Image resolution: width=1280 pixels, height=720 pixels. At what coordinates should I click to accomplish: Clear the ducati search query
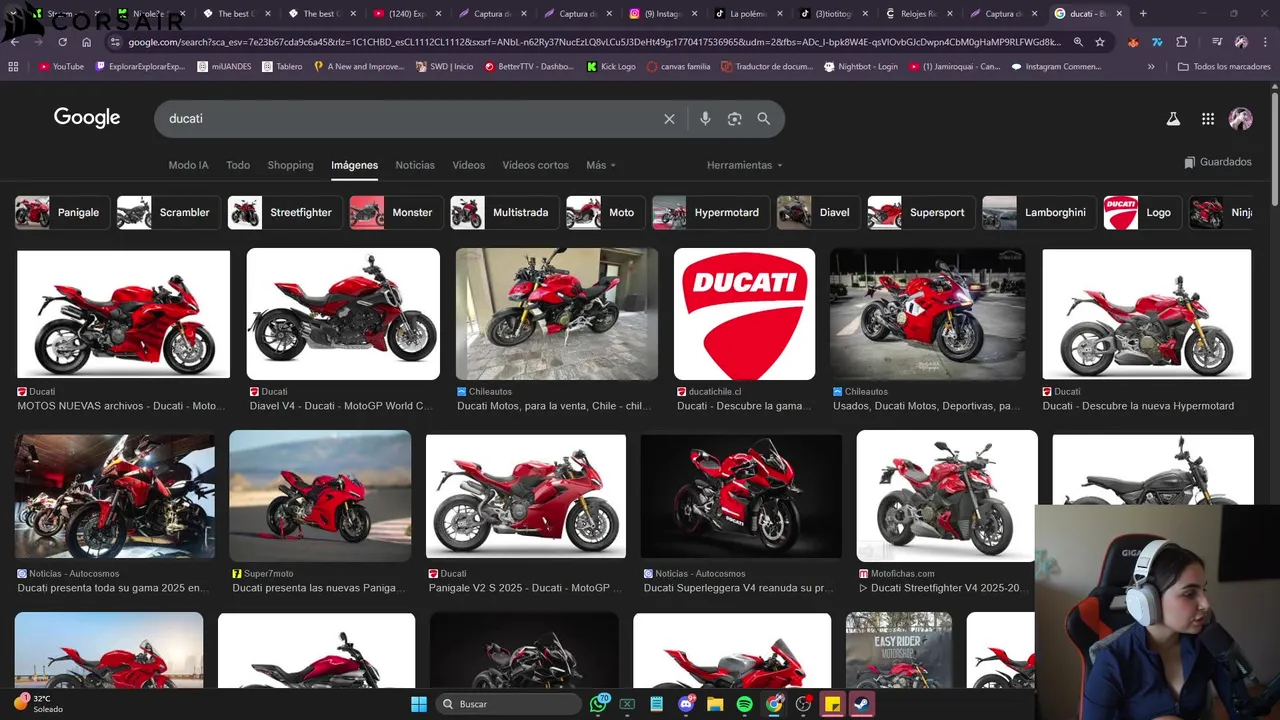pos(669,119)
